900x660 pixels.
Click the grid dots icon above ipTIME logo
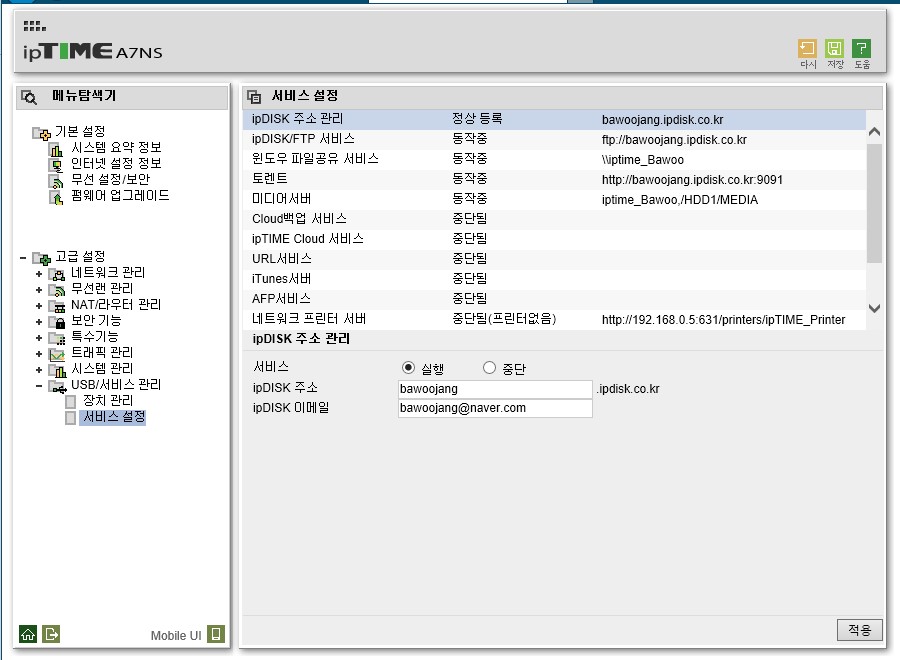pyautogui.click(x=34, y=26)
